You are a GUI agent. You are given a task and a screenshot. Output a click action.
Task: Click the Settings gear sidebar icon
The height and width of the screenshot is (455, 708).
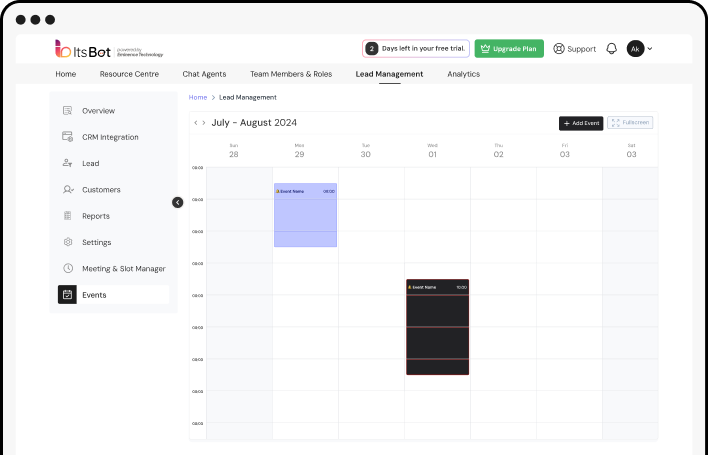click(x=68, y=242)
